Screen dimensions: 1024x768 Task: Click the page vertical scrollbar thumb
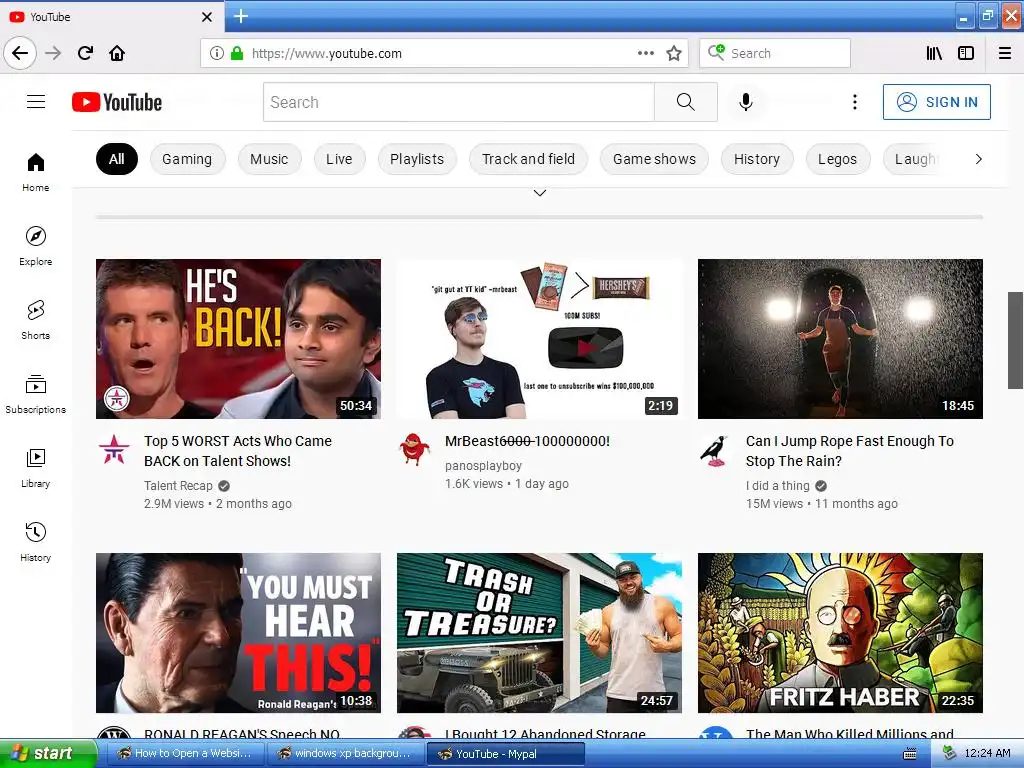click(1016, 340)
